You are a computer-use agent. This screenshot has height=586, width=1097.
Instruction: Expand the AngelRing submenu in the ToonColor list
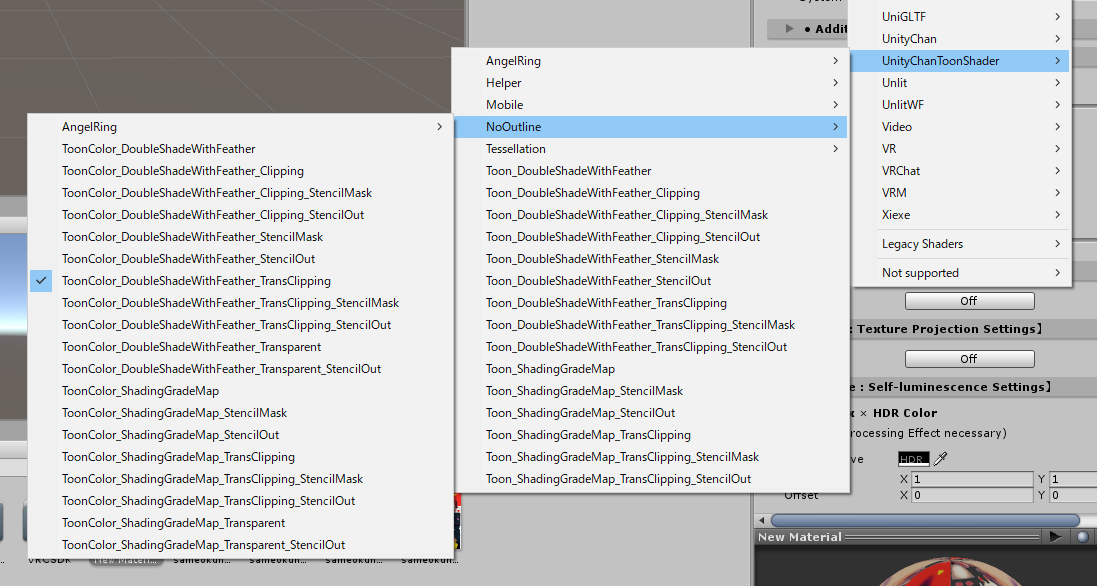pyautogui.click(x=241, y=127)
